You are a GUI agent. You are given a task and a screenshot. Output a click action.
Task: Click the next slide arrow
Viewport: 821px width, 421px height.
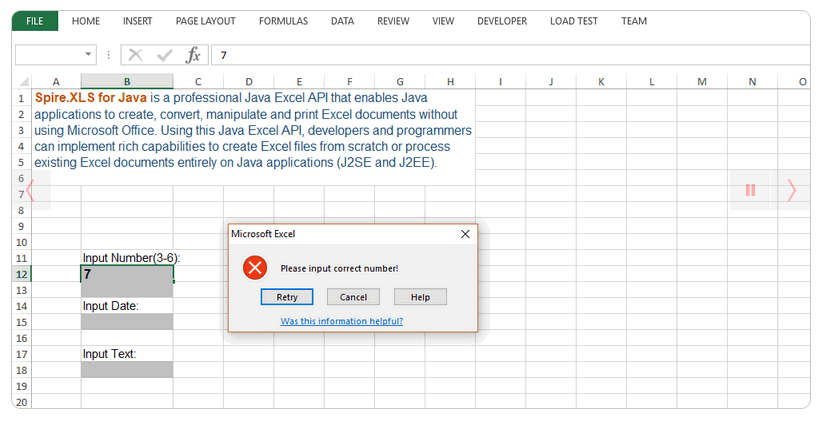click(x=792, y=190)
